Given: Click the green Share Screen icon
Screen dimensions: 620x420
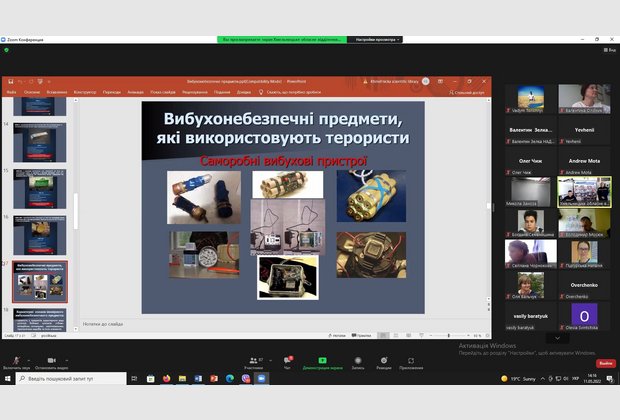Looking at the screenshot, I should coord(322,359).
